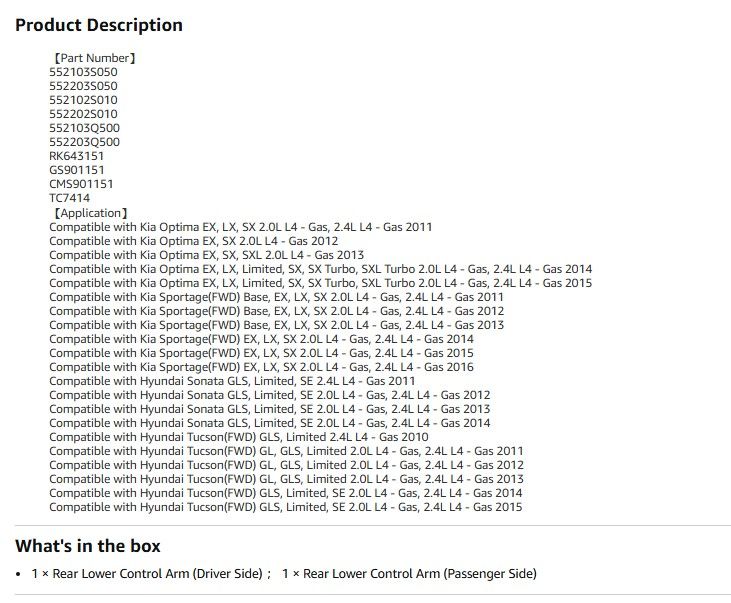Click the Application label

90,213
